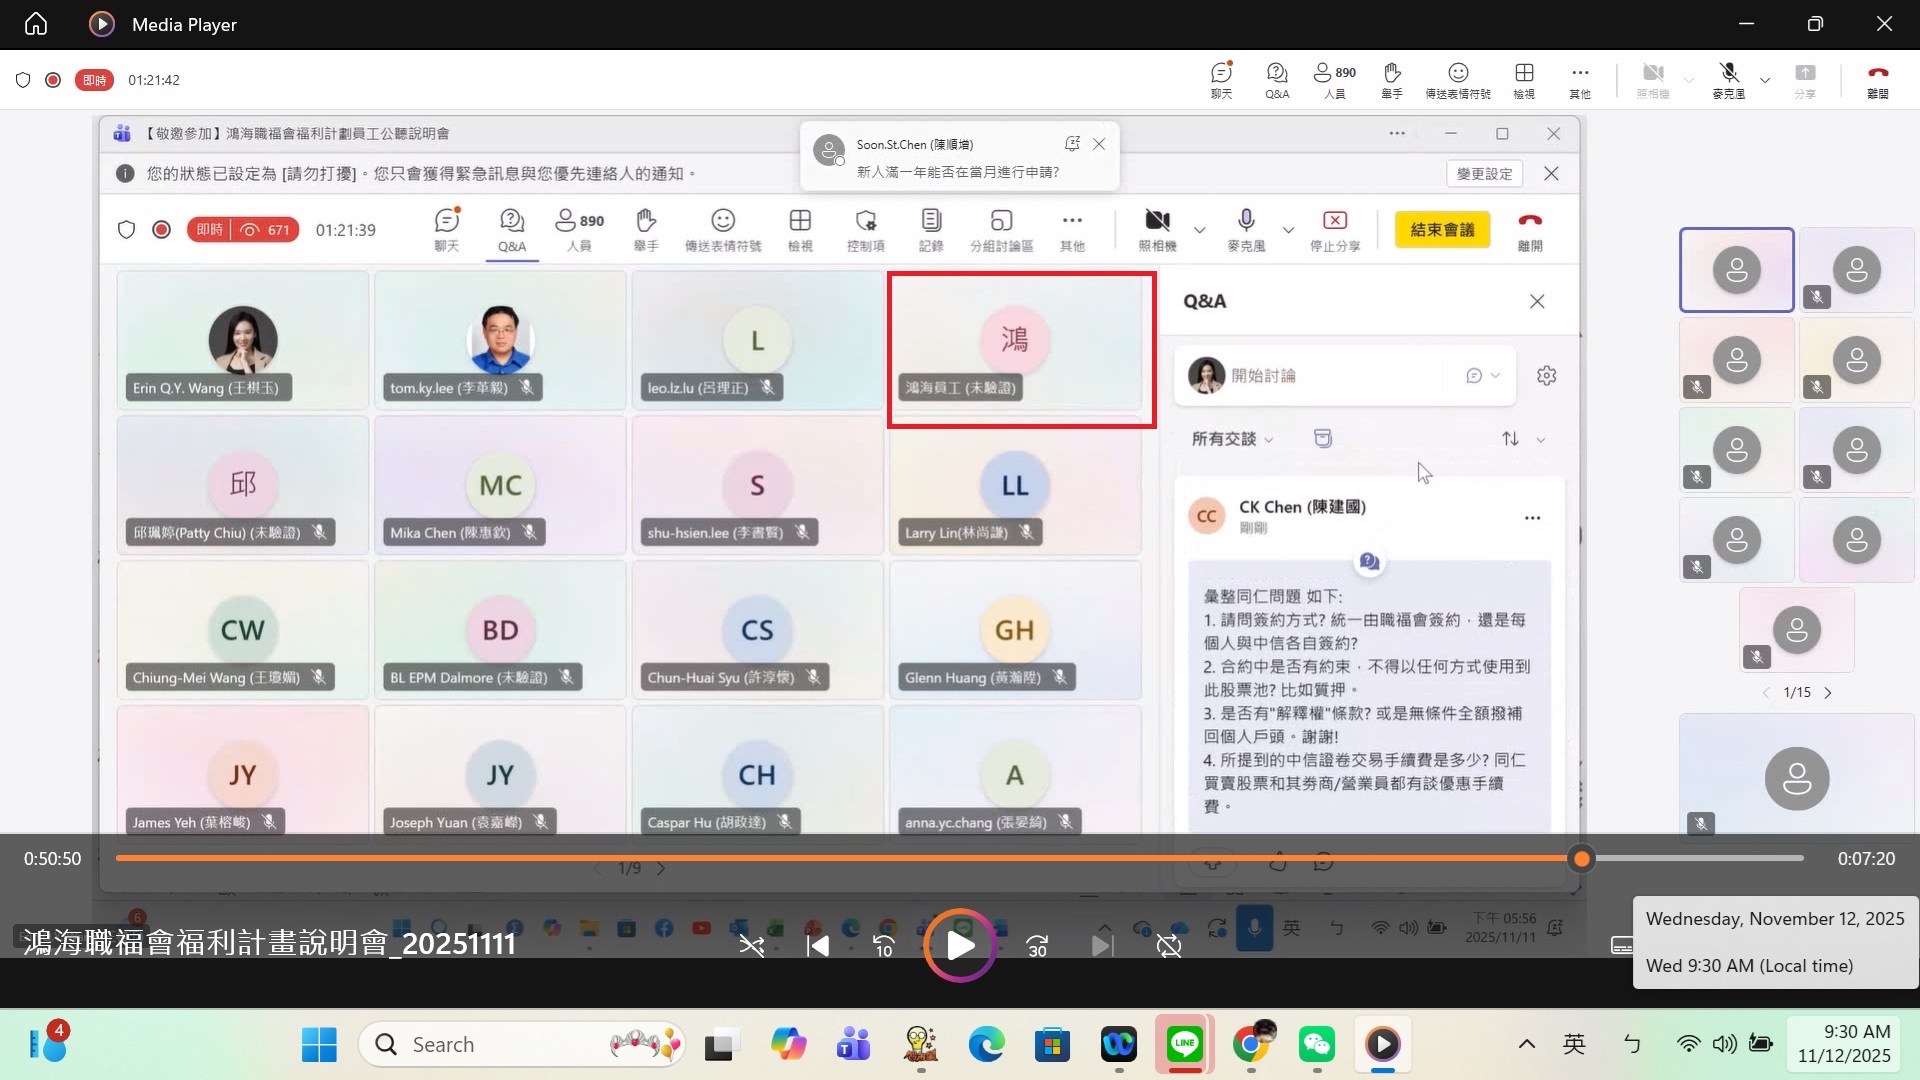Toggle repeat mode in playback controls
The height and width of the screenshot is (1080, 1920).
[x=1168, y=945]
